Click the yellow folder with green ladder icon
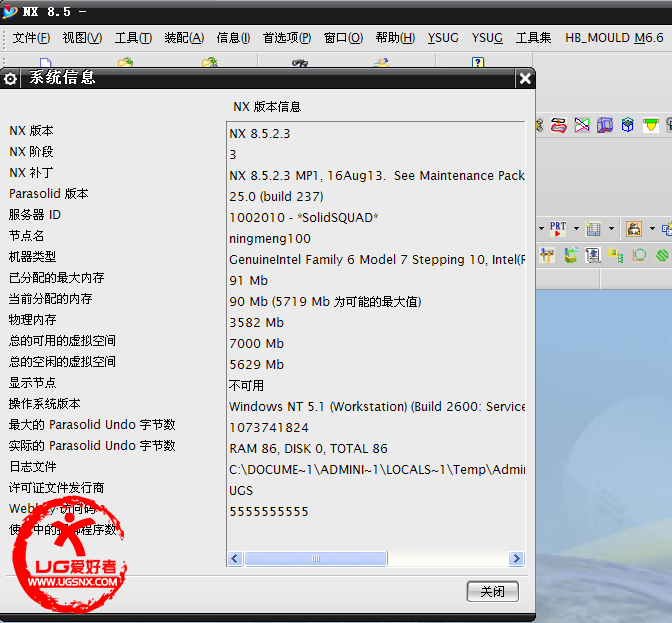The height and width of the screenshot is (623, 672). pos(616,256)
